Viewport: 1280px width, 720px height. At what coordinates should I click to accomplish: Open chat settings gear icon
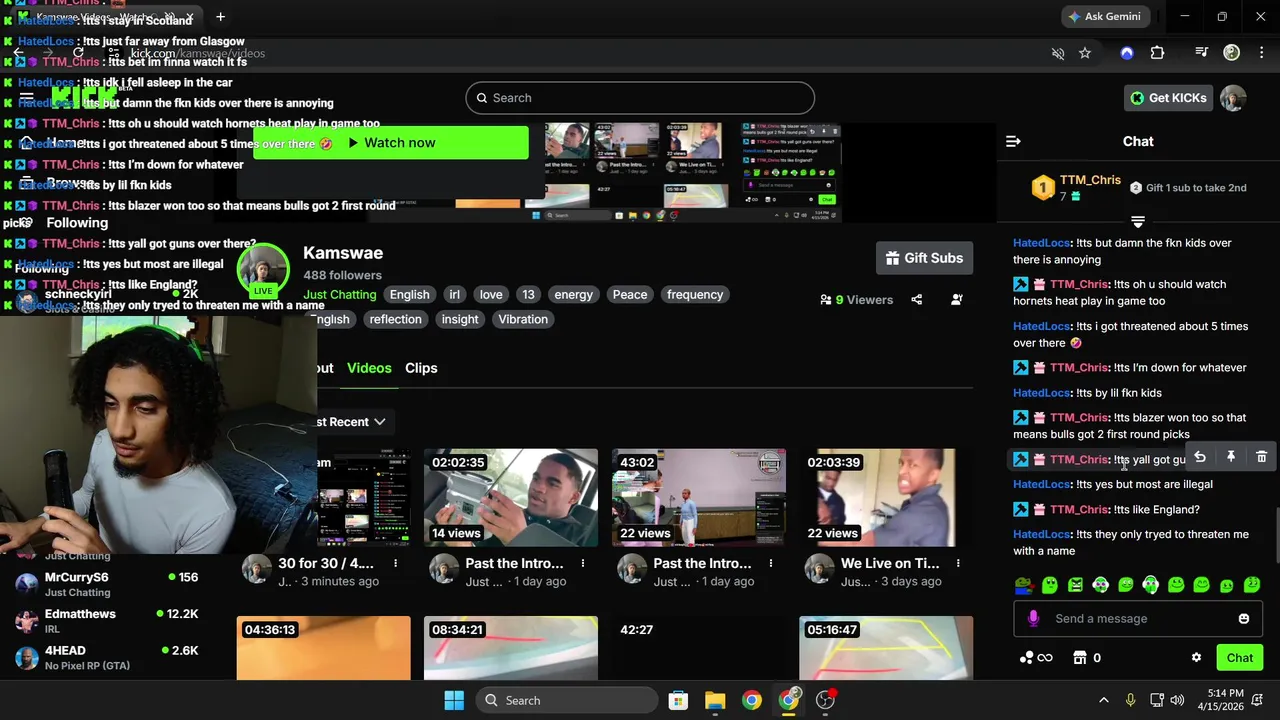coord(1196,658)
